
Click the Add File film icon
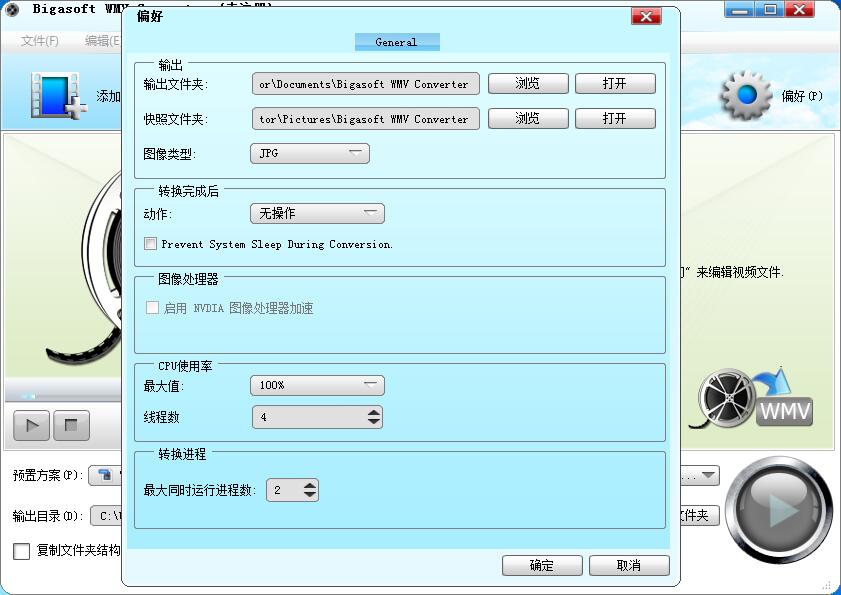click(x=58, y=96)
